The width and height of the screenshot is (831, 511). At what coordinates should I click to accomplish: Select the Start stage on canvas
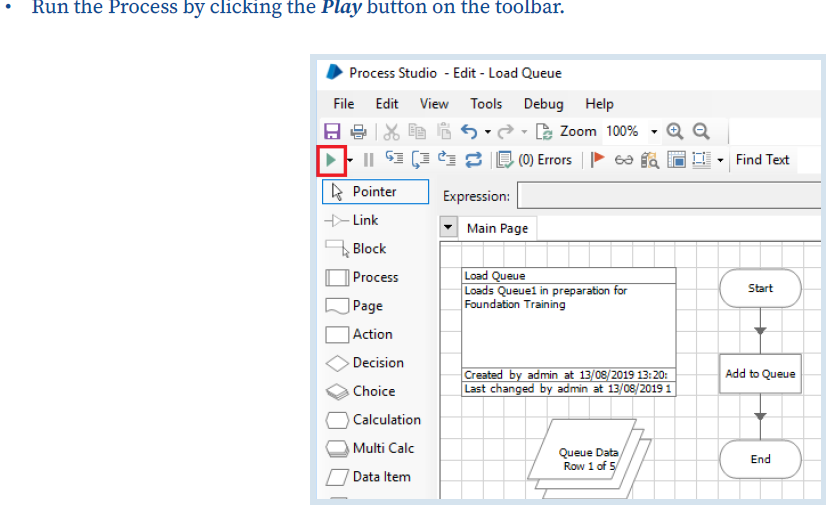click(760, 288)
